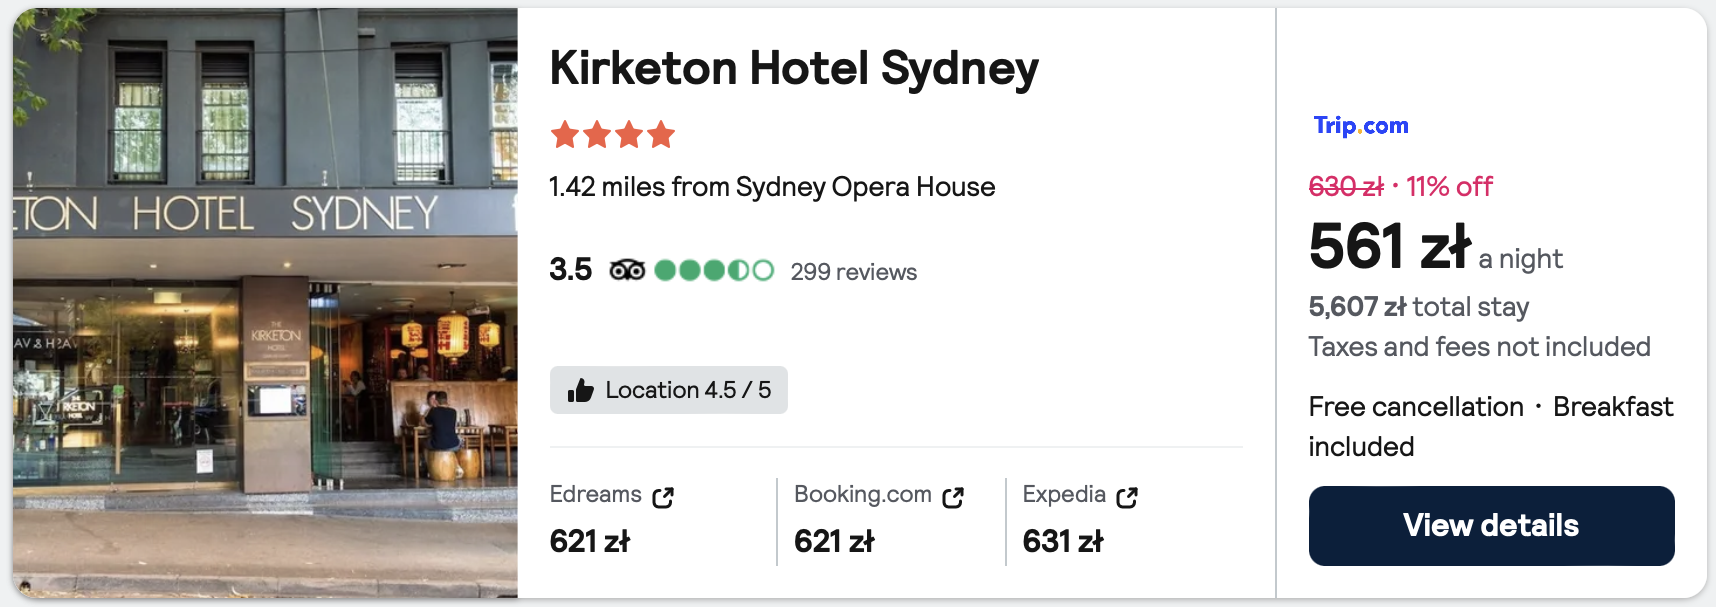Click the Tripadvisor owl logo icon
This screenshot has height=607, width=1716.
coord(627,270)
